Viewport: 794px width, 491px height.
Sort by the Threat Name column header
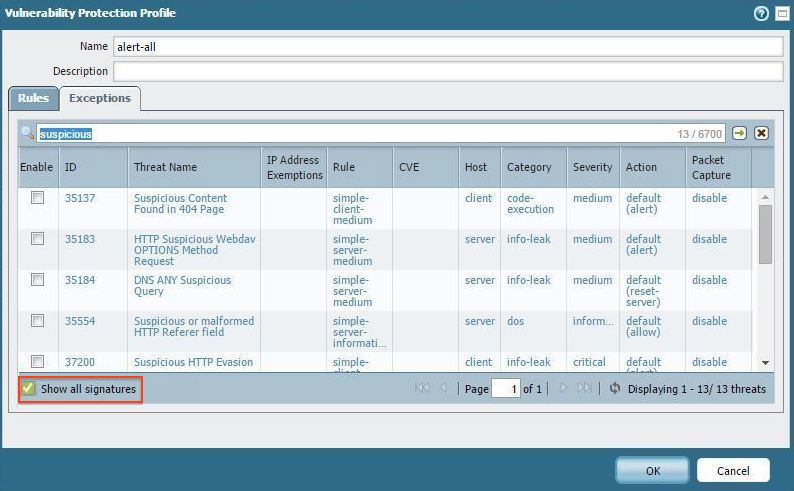point(165,167)
